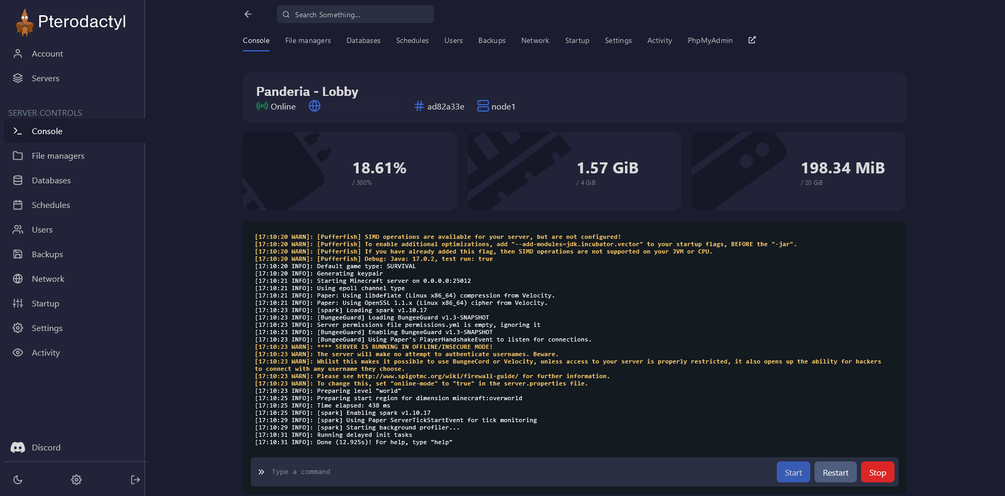1005x496 pixels.
Task: Click the hash server ID icon
Action: click(x=420, y=106)
